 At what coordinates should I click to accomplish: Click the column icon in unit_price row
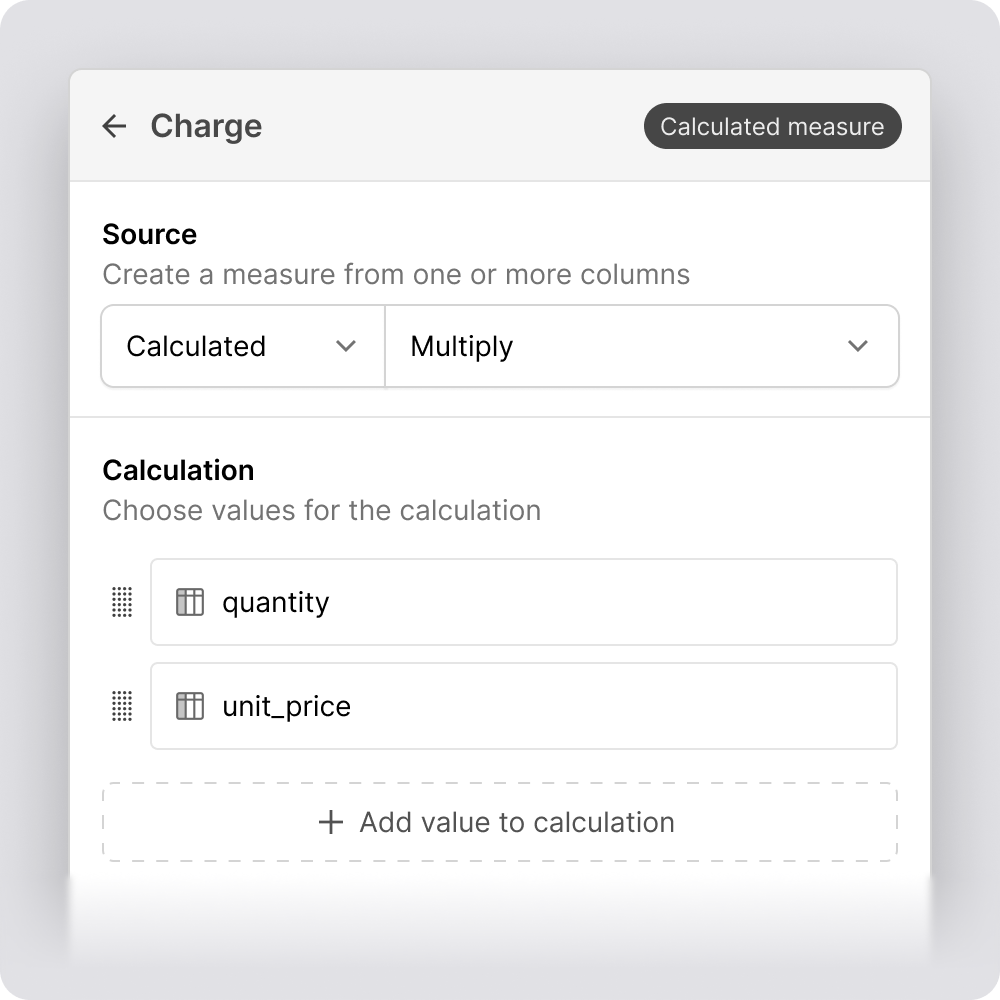[x=190, y=706]
